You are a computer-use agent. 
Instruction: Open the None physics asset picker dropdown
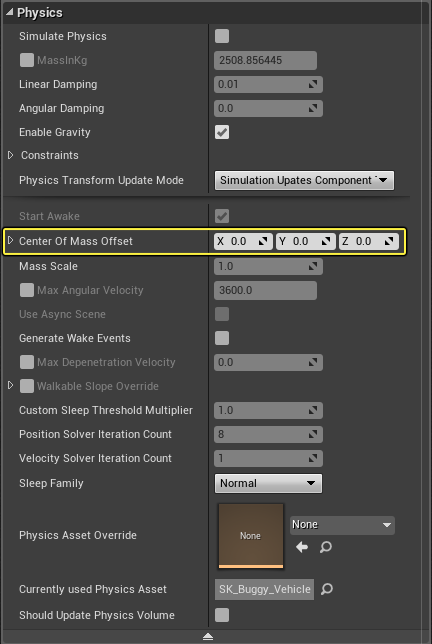coord(342,525)
